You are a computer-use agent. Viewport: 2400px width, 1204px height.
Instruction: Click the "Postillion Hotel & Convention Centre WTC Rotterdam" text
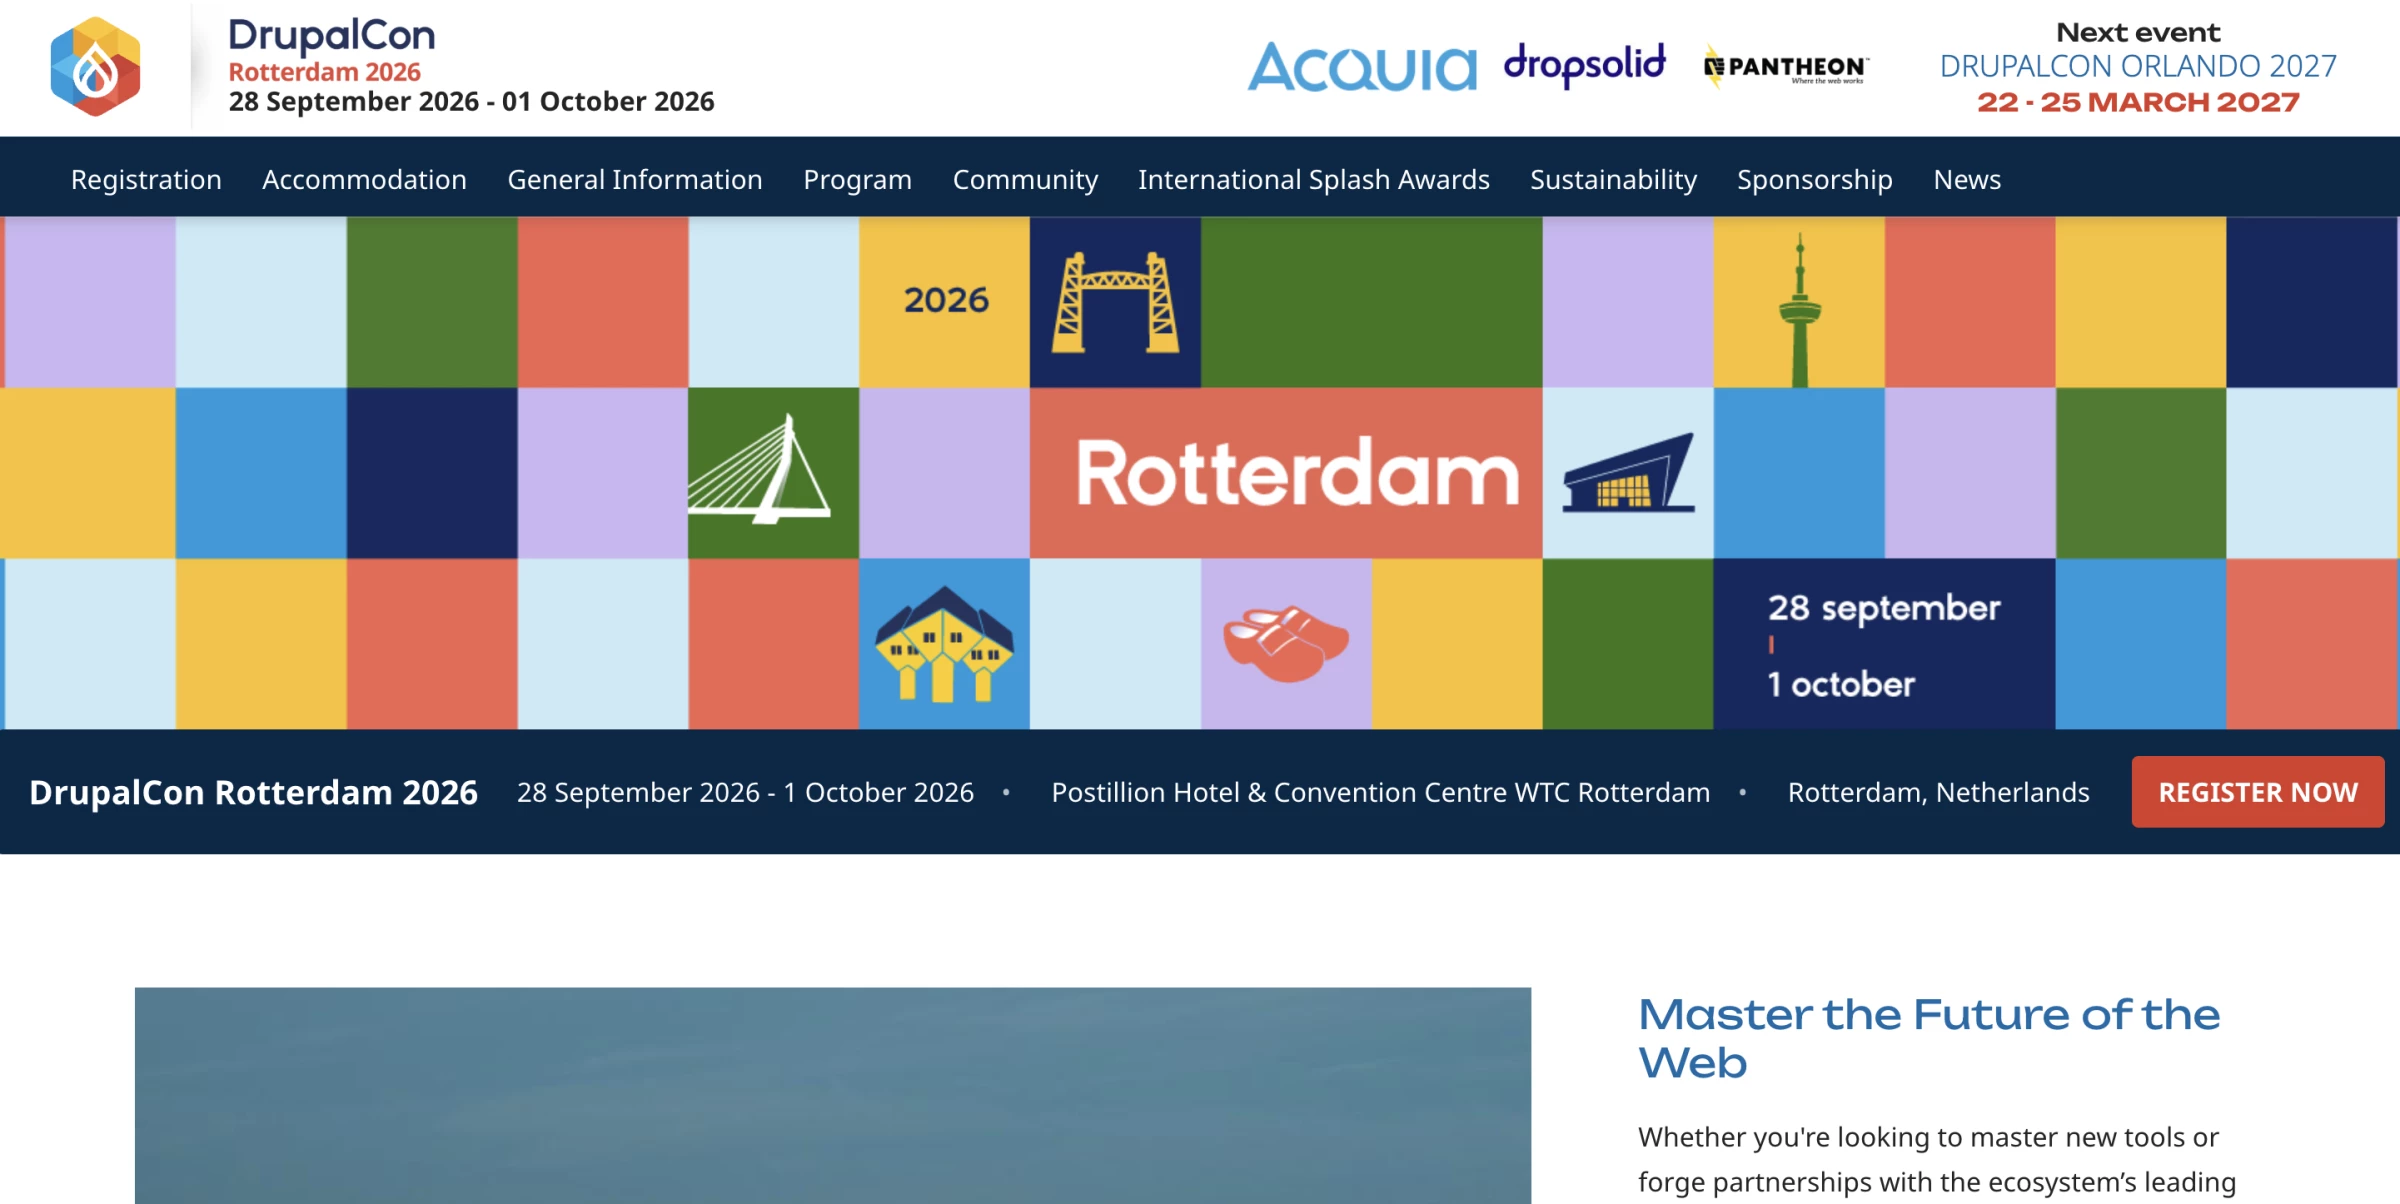click(1380, 792)
